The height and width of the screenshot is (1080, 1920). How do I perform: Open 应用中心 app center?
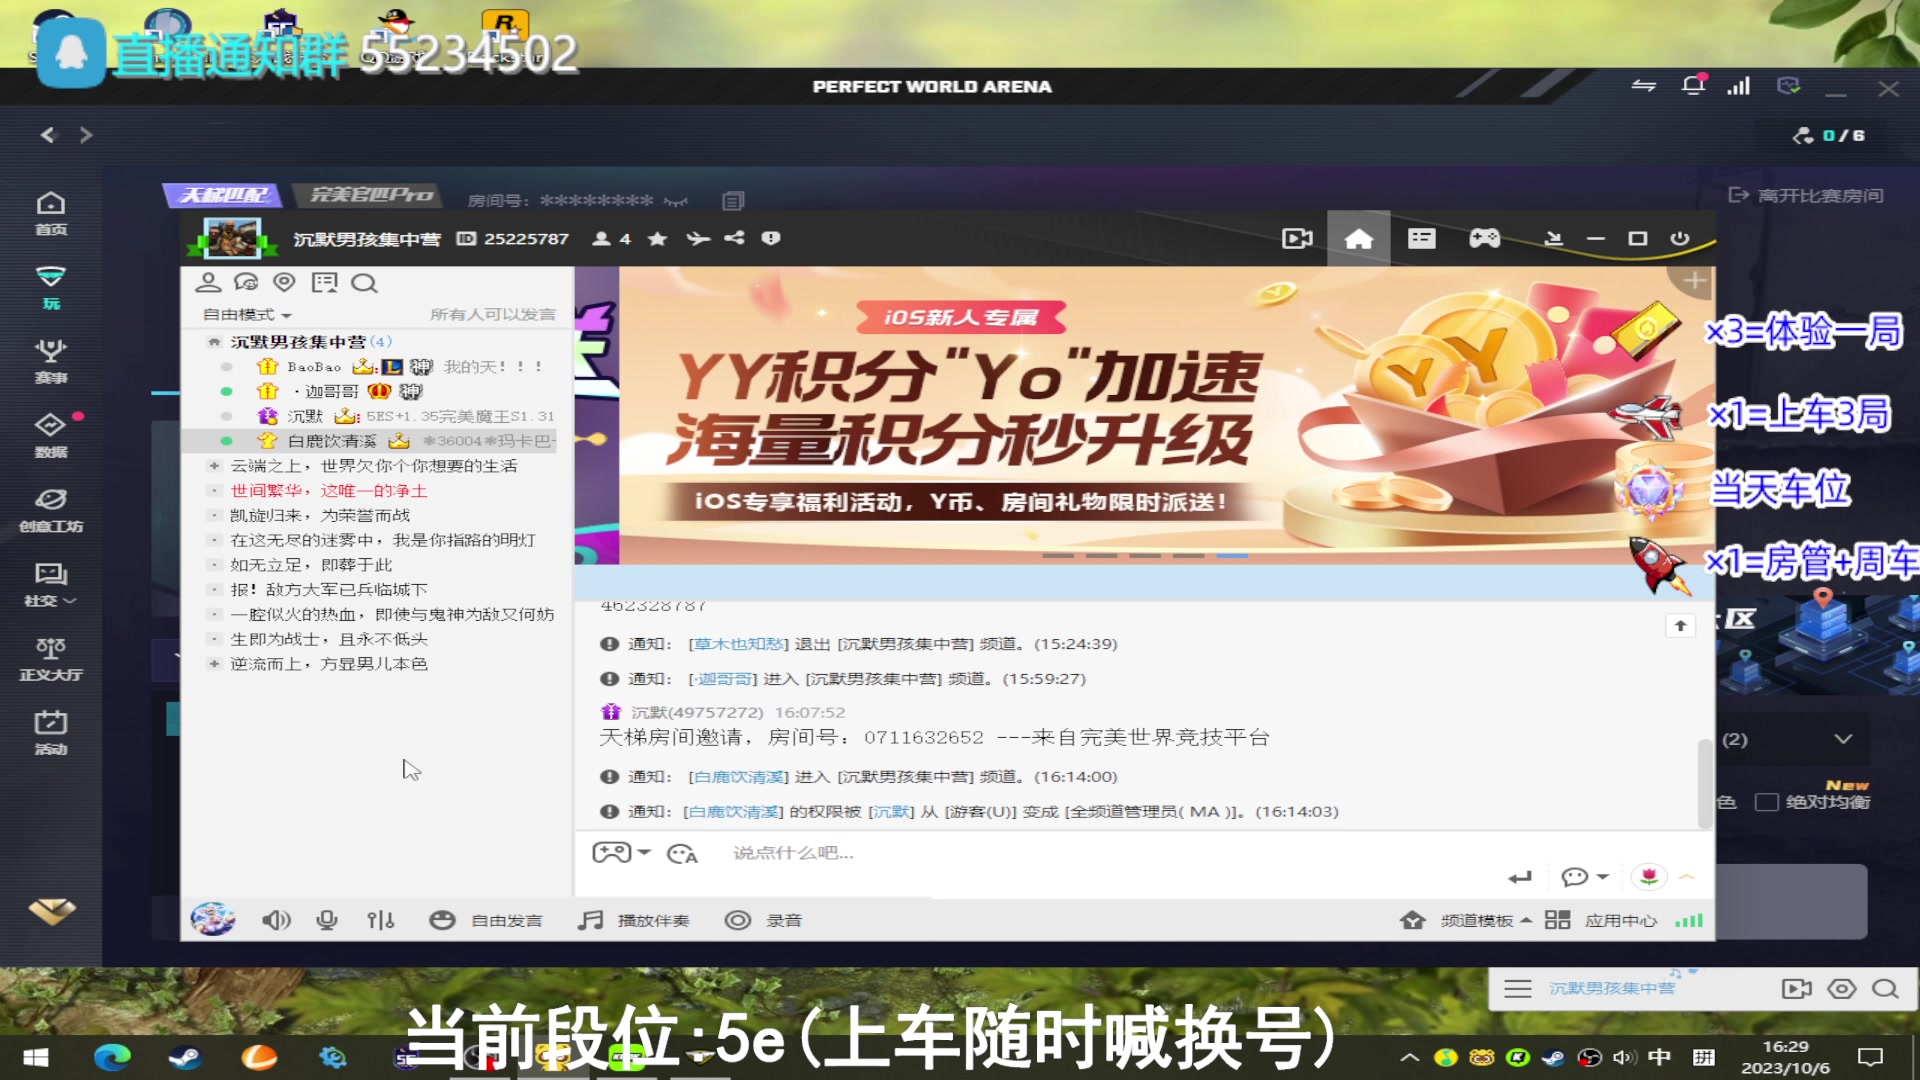coord(1601,920)
